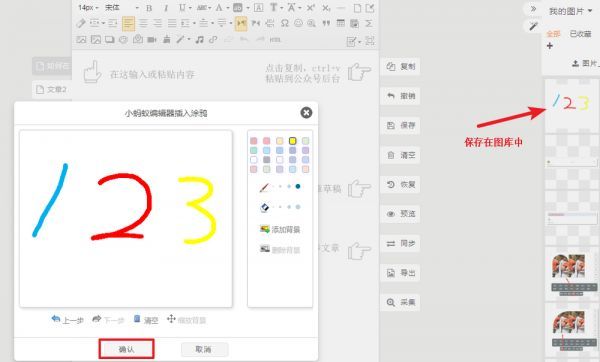Image resolution: width=600 pixels, height=362 pixels.
Task: Switch to the 已收藏 tab
Action: [580, 34]
